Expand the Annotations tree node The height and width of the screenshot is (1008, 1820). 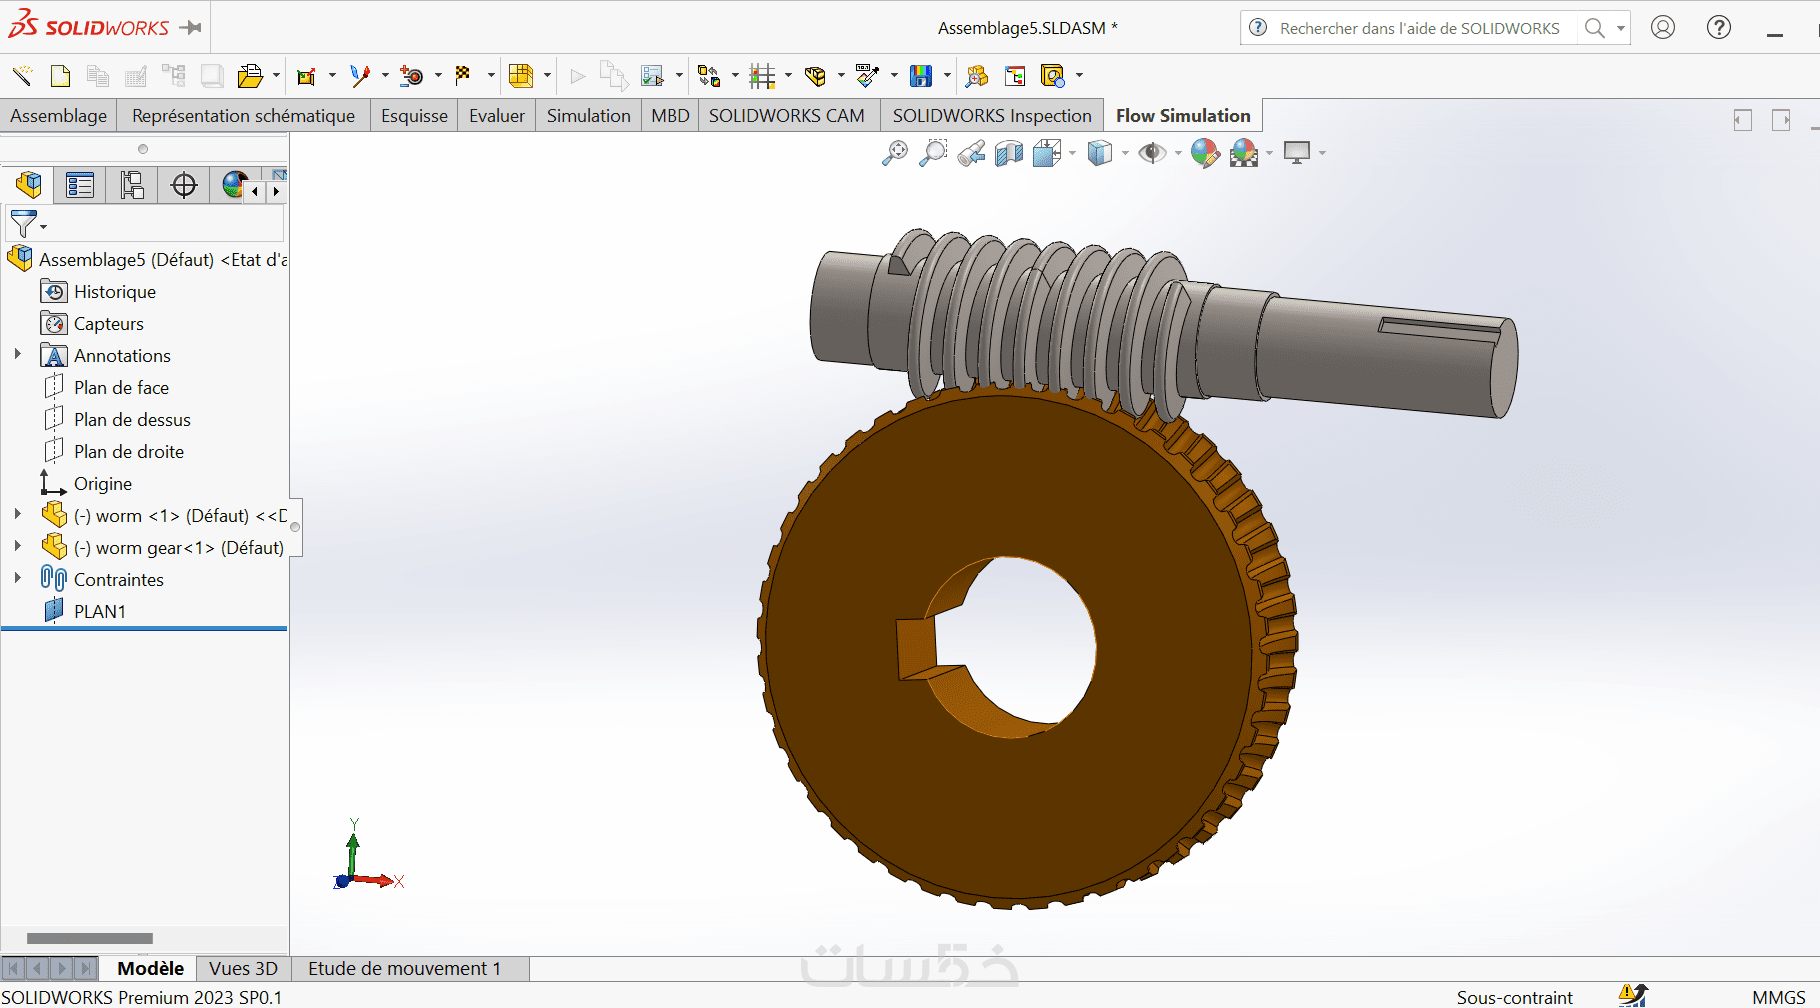(17, 354)
